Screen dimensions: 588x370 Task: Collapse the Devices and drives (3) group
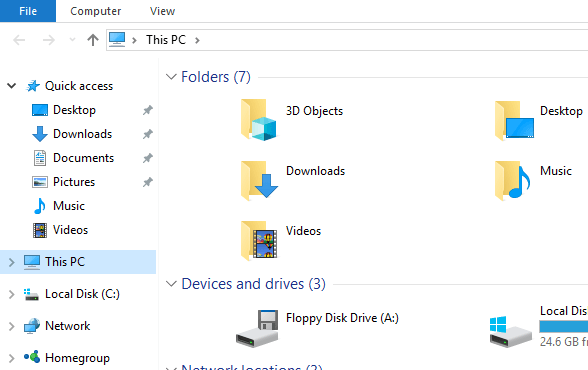pyautogui.click(x=171, y=284)
